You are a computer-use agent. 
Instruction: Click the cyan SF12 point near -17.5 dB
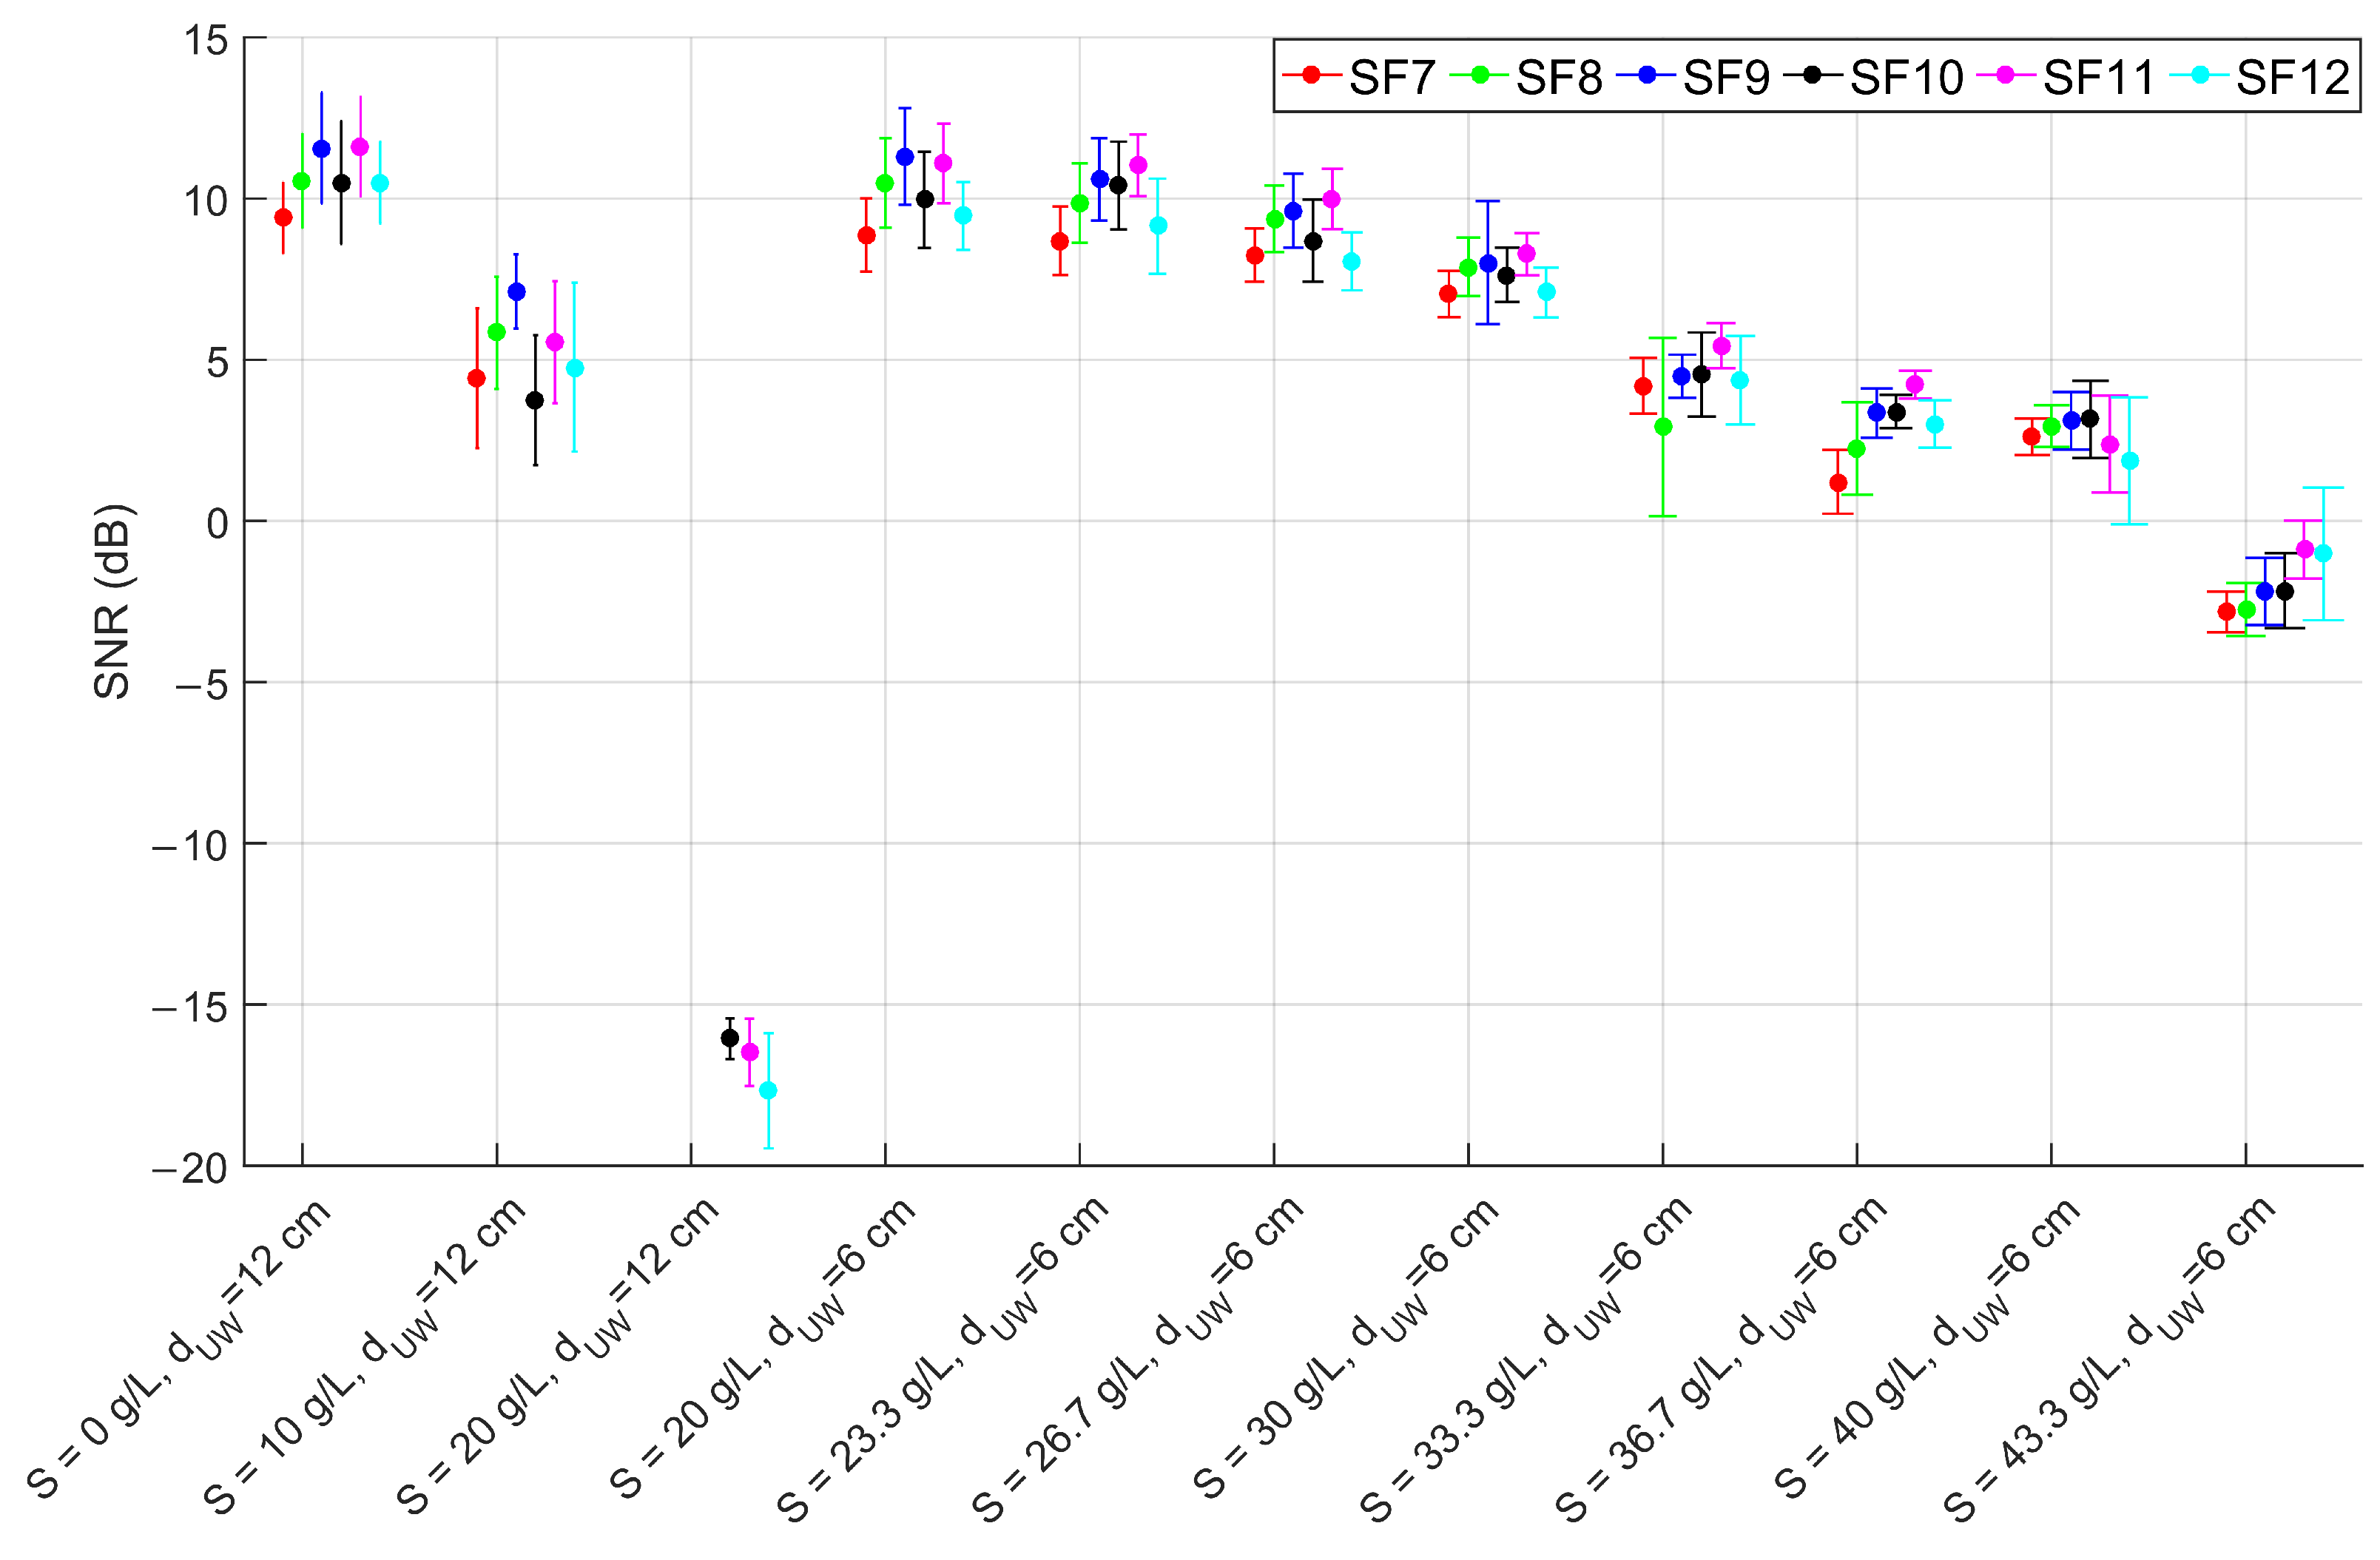click(x=768, y=1090)
